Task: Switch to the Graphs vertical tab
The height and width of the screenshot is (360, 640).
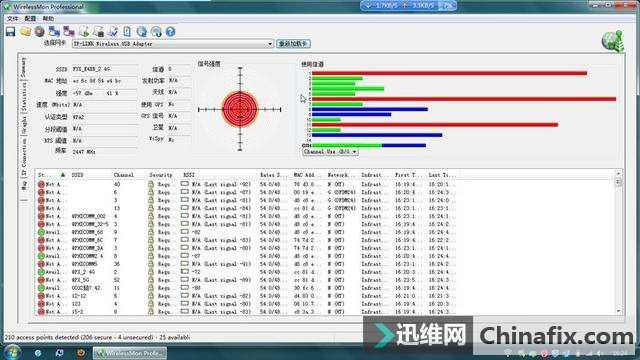Action: click(24, 125)
